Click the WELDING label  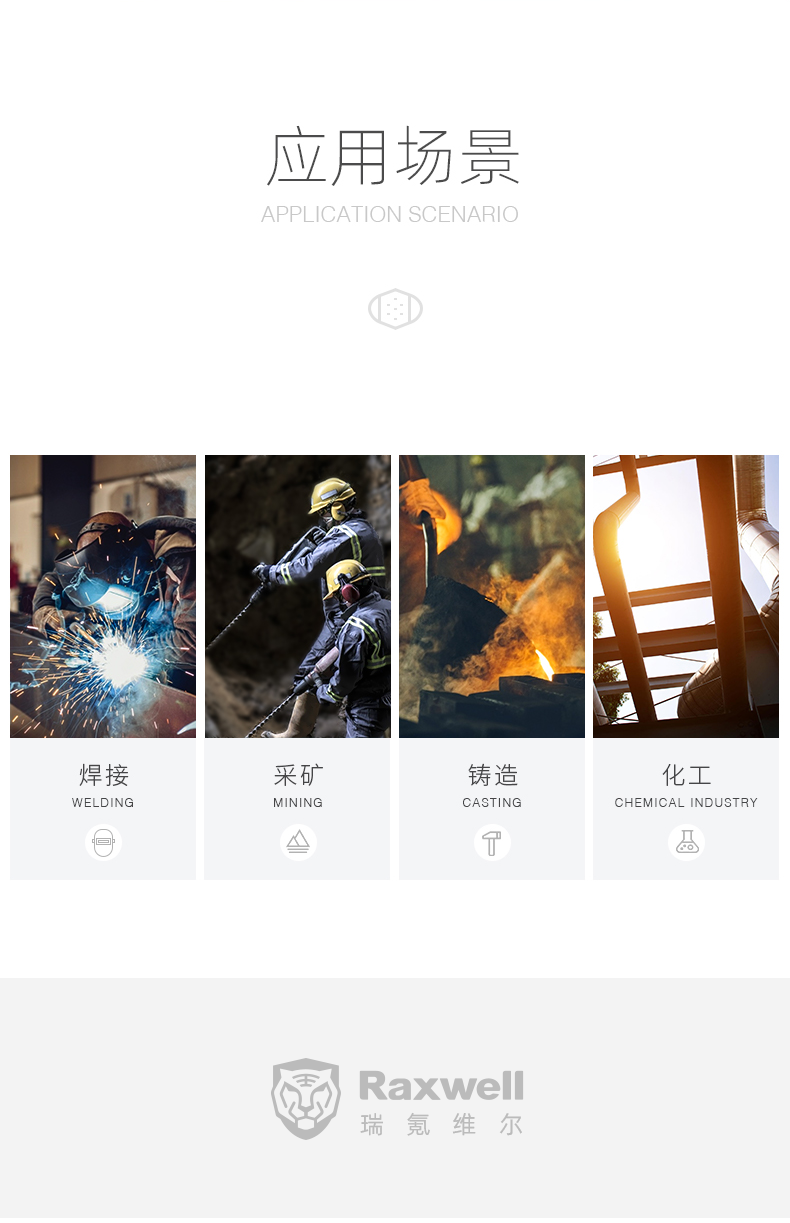point(103,803)
